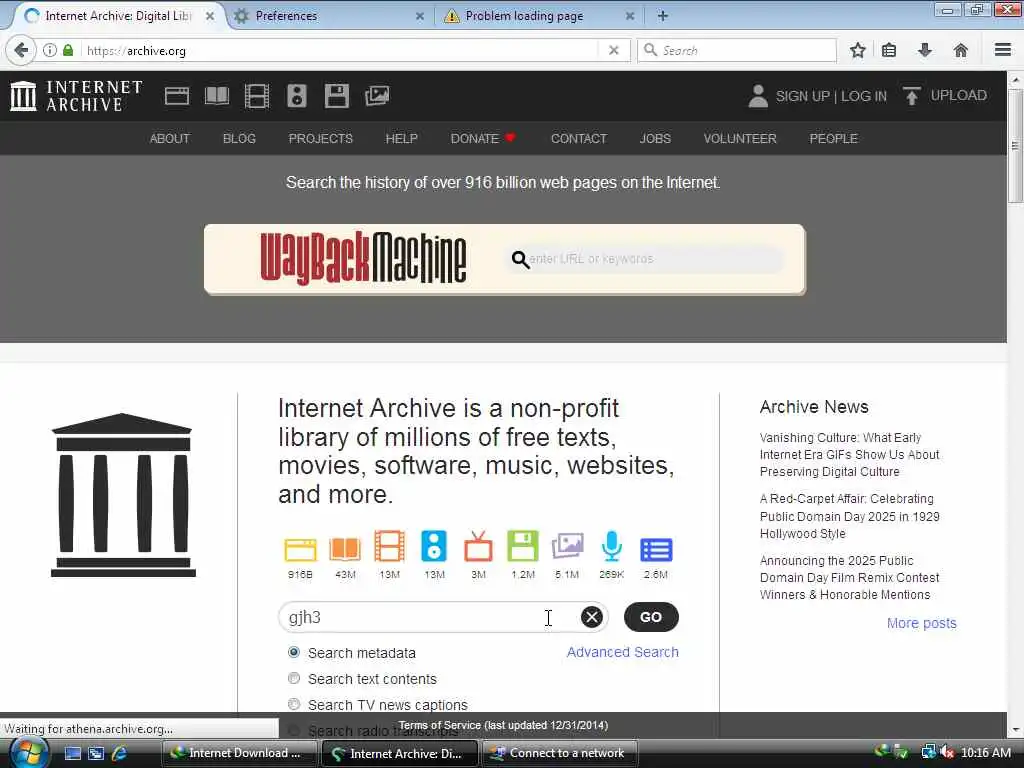Screen dimensions: 1024x768
Task: Open the browser downloads arrow icon
Action: [925, 50]
